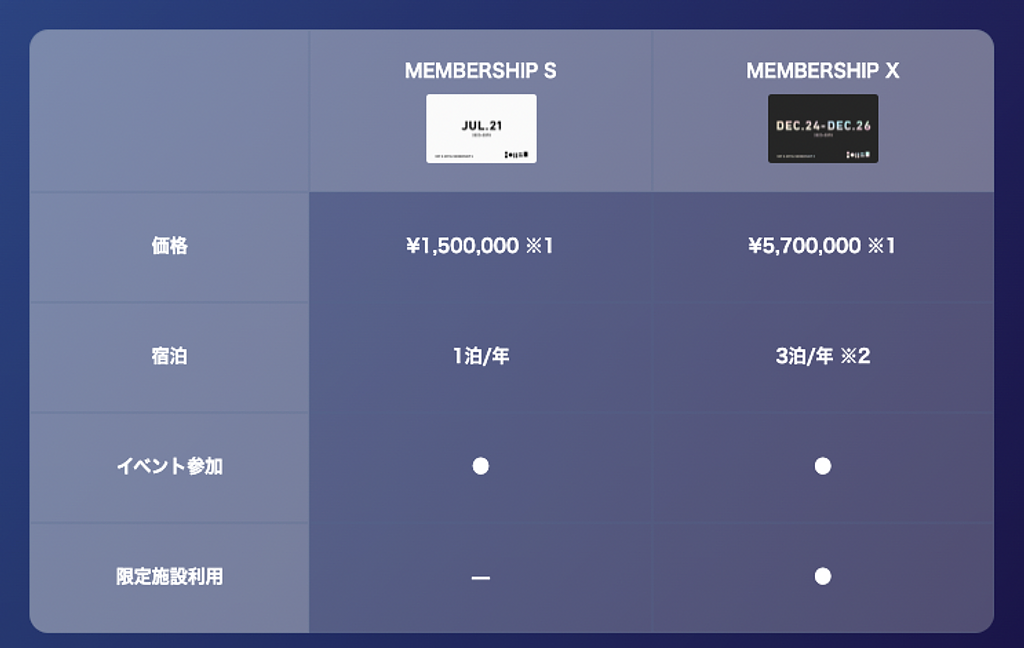Click the ※2 footnote mark beside 3泊/年

click(x=856, y=356)
